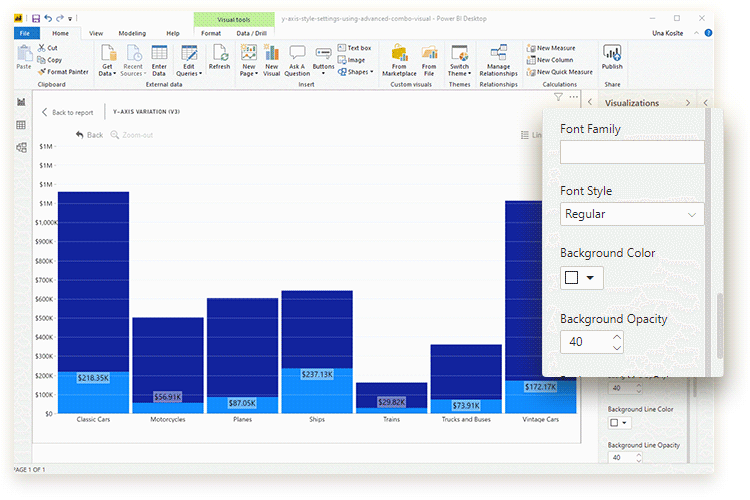Screen dimensions: 750x500
Task: Select the Help ribbon tab
Action: point(173,33)
